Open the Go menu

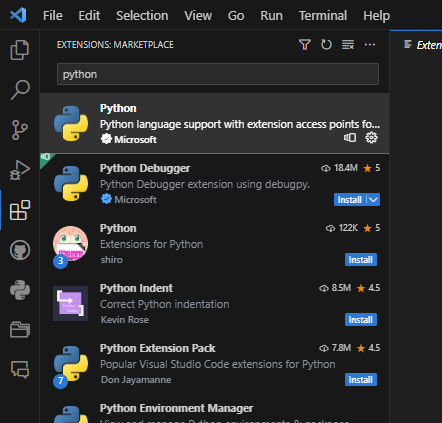236,15
